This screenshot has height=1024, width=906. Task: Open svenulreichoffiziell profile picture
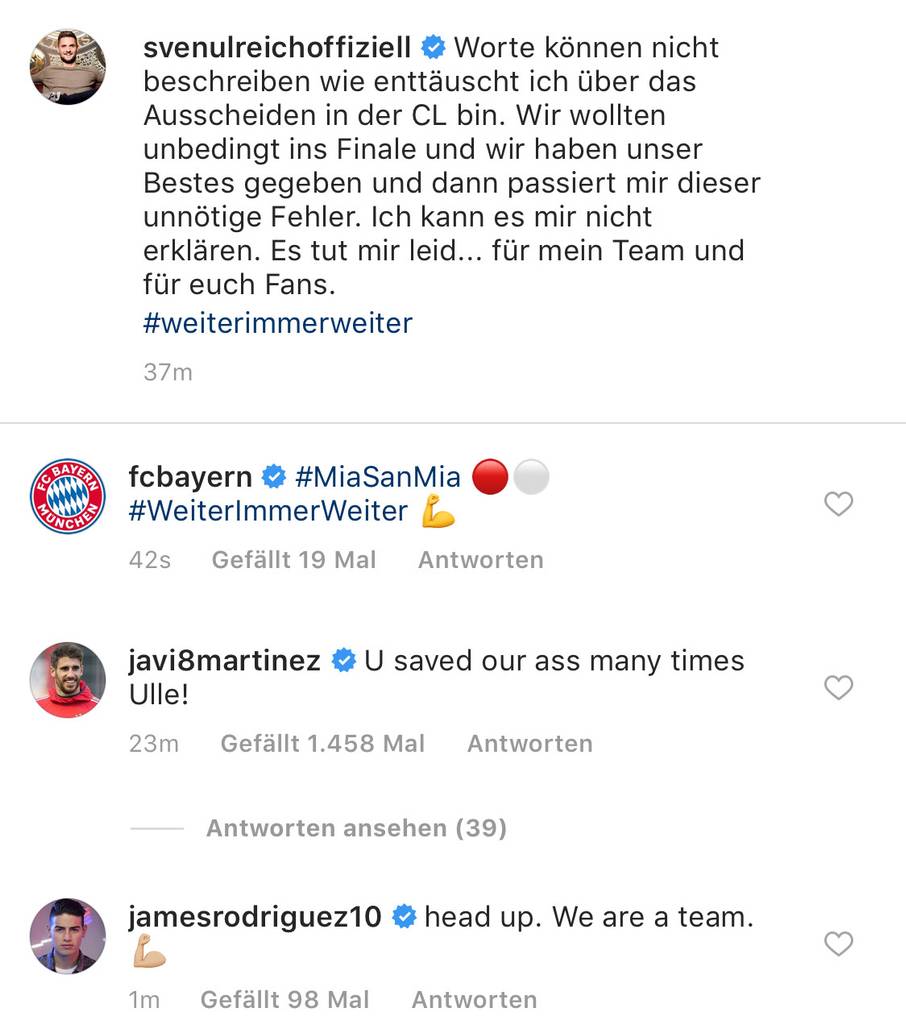tap(68, 66)
